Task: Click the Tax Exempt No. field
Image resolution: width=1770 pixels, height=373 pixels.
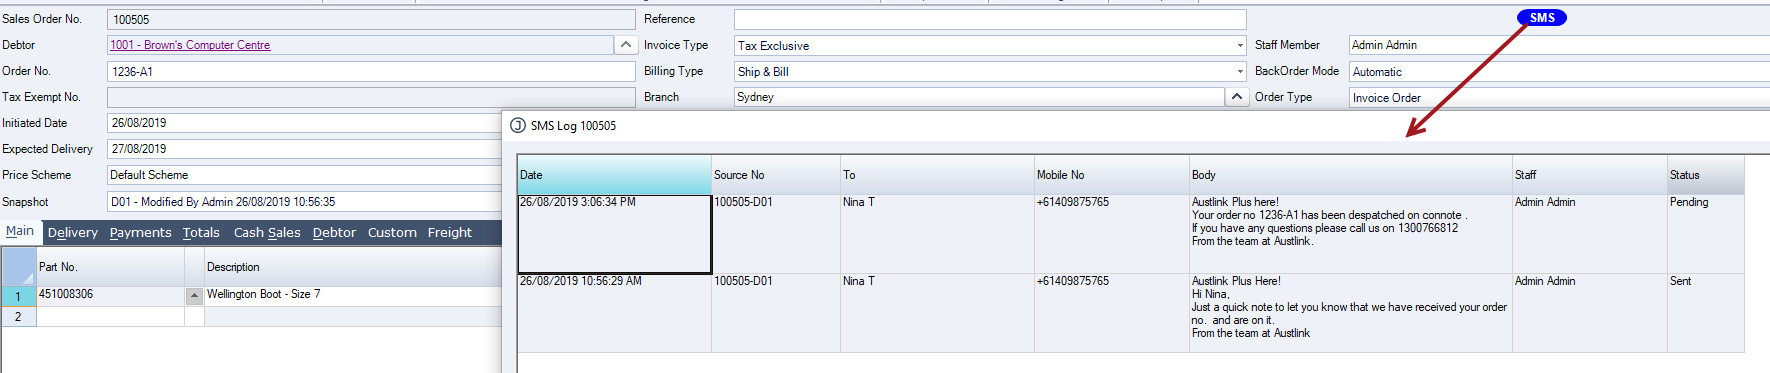Action: [371, 97]
